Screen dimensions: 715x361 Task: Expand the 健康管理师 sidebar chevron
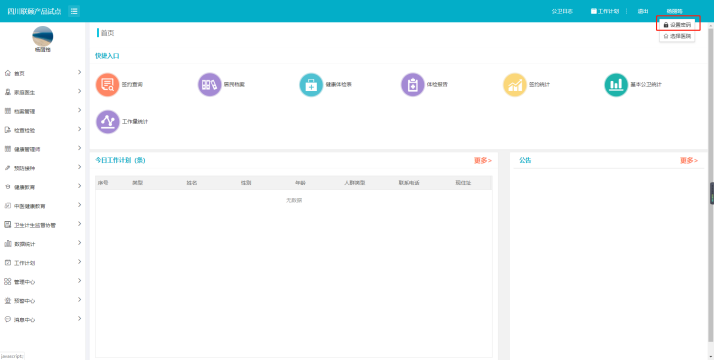click(x=79, y=148)
